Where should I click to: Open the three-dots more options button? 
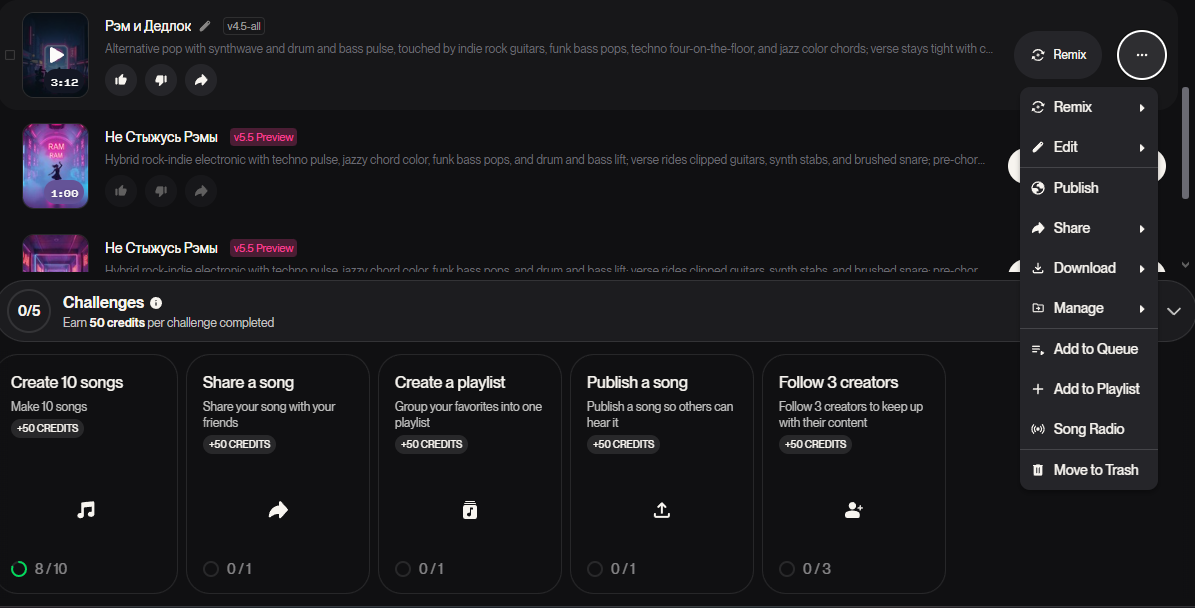[1142, 55]
